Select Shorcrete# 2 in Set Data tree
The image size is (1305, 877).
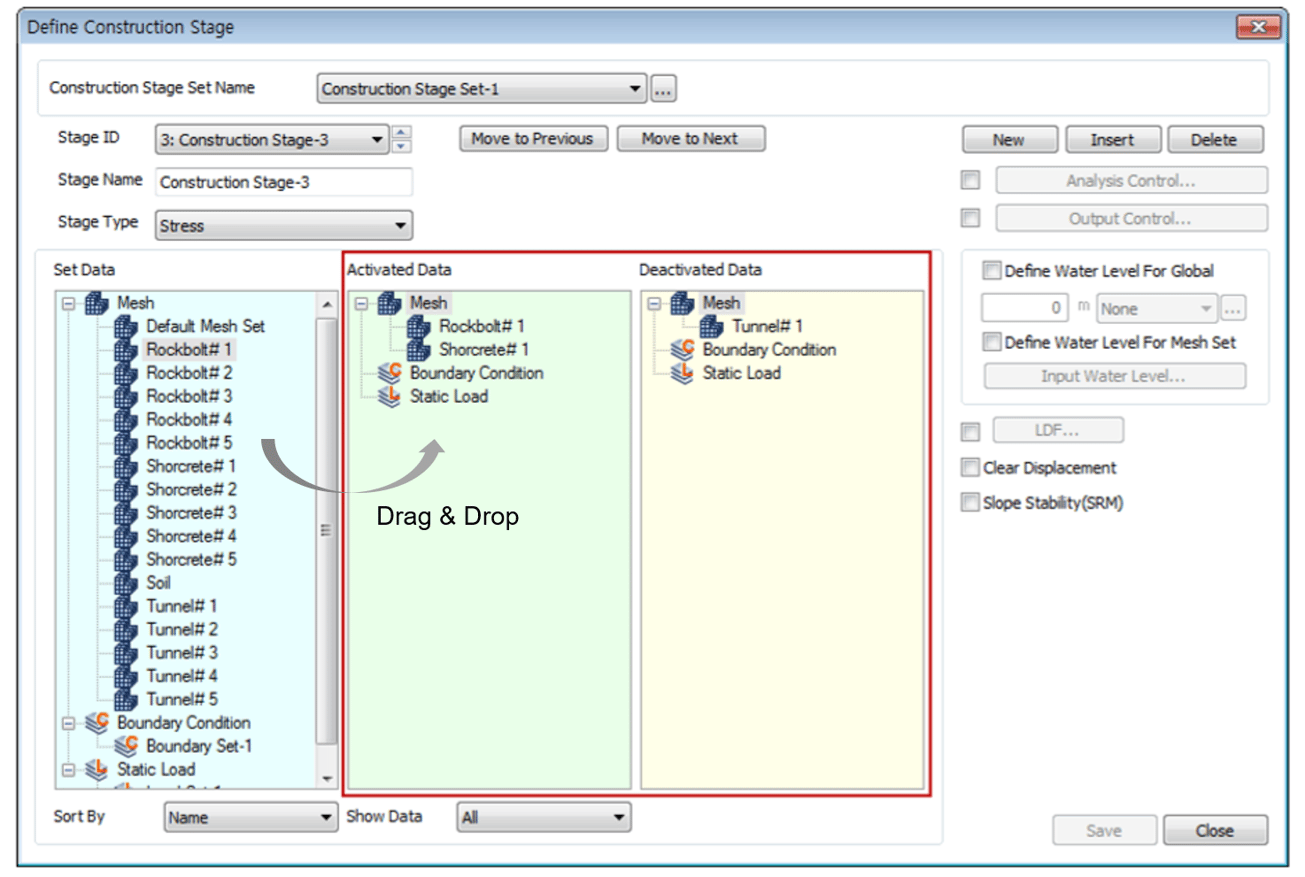pos(191,490)
